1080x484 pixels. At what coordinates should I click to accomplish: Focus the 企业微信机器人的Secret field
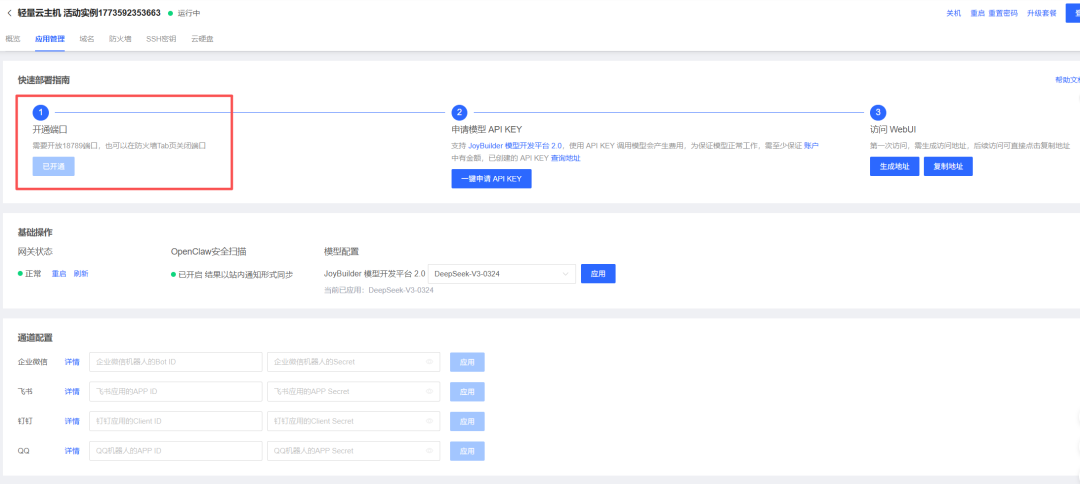pyautogui.click(x=353, y=361)
